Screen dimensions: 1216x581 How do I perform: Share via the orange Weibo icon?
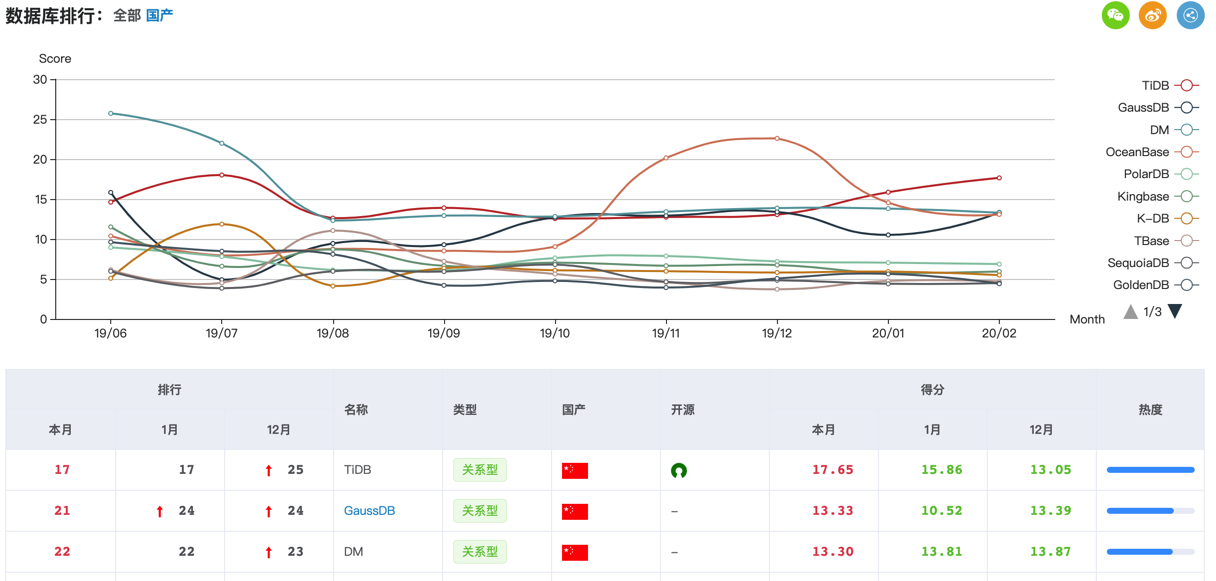pyautogui.click(x=1153, y=15)
